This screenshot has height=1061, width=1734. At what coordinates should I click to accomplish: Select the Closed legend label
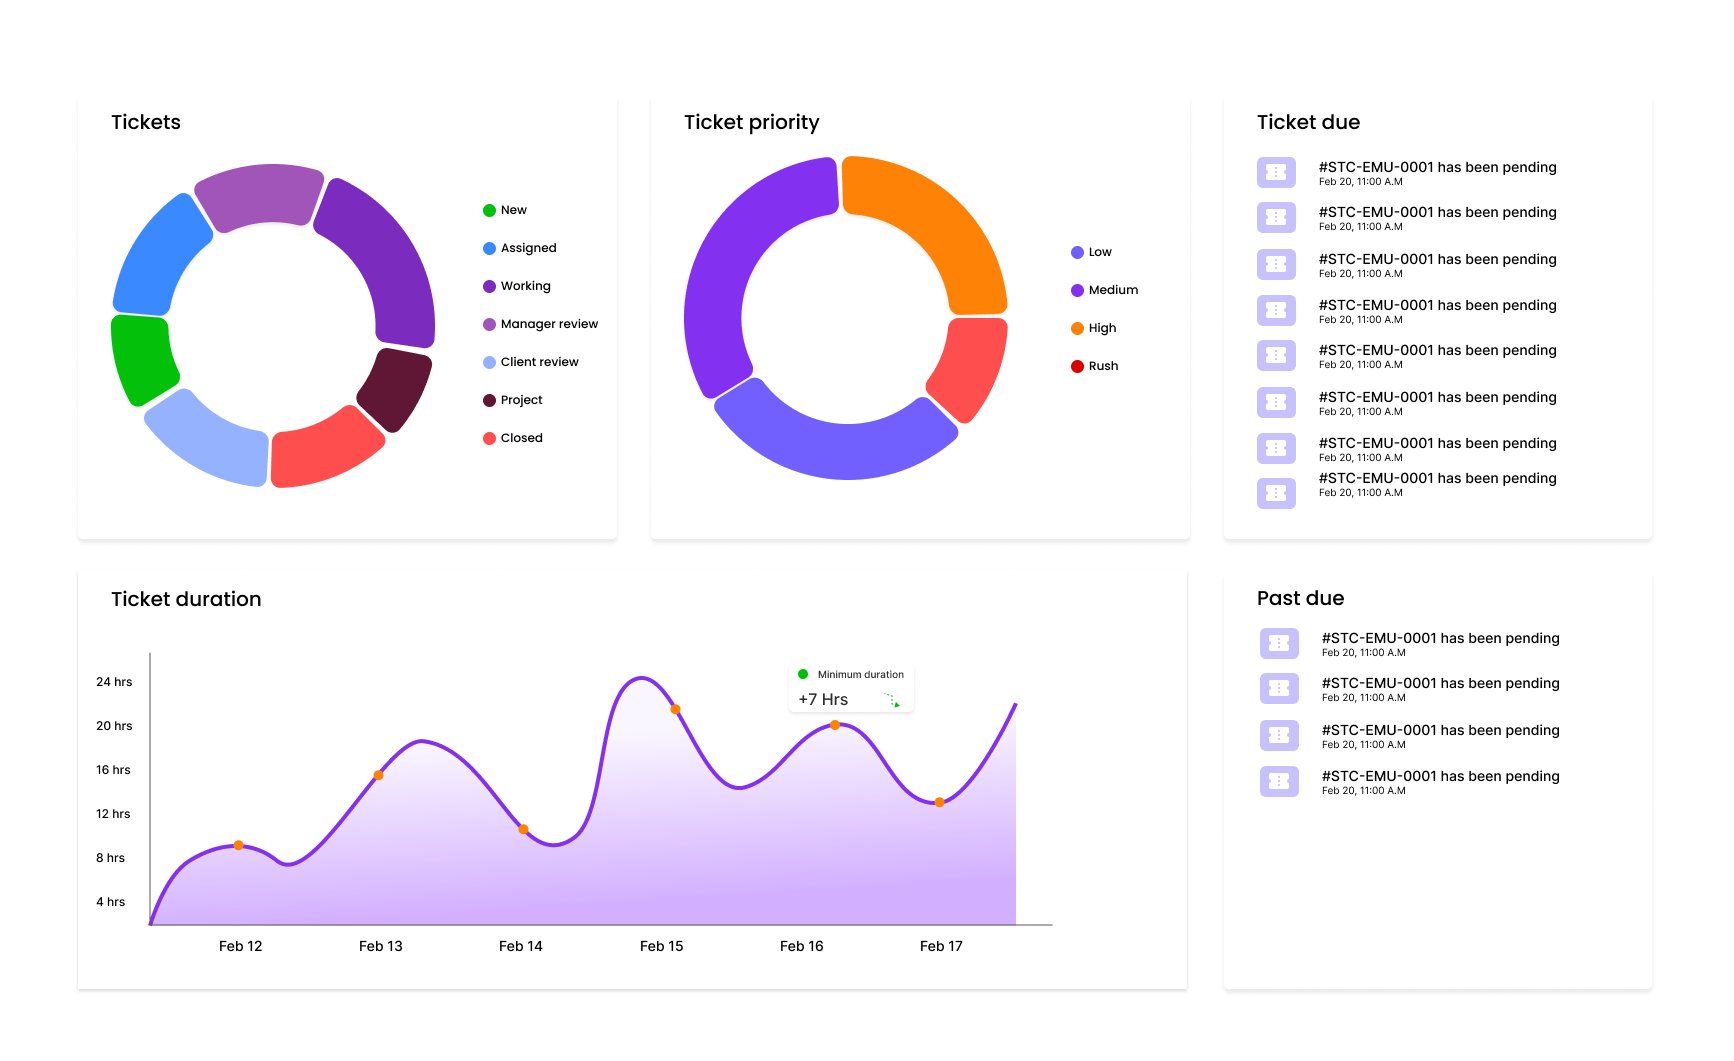tap(521, 438)
